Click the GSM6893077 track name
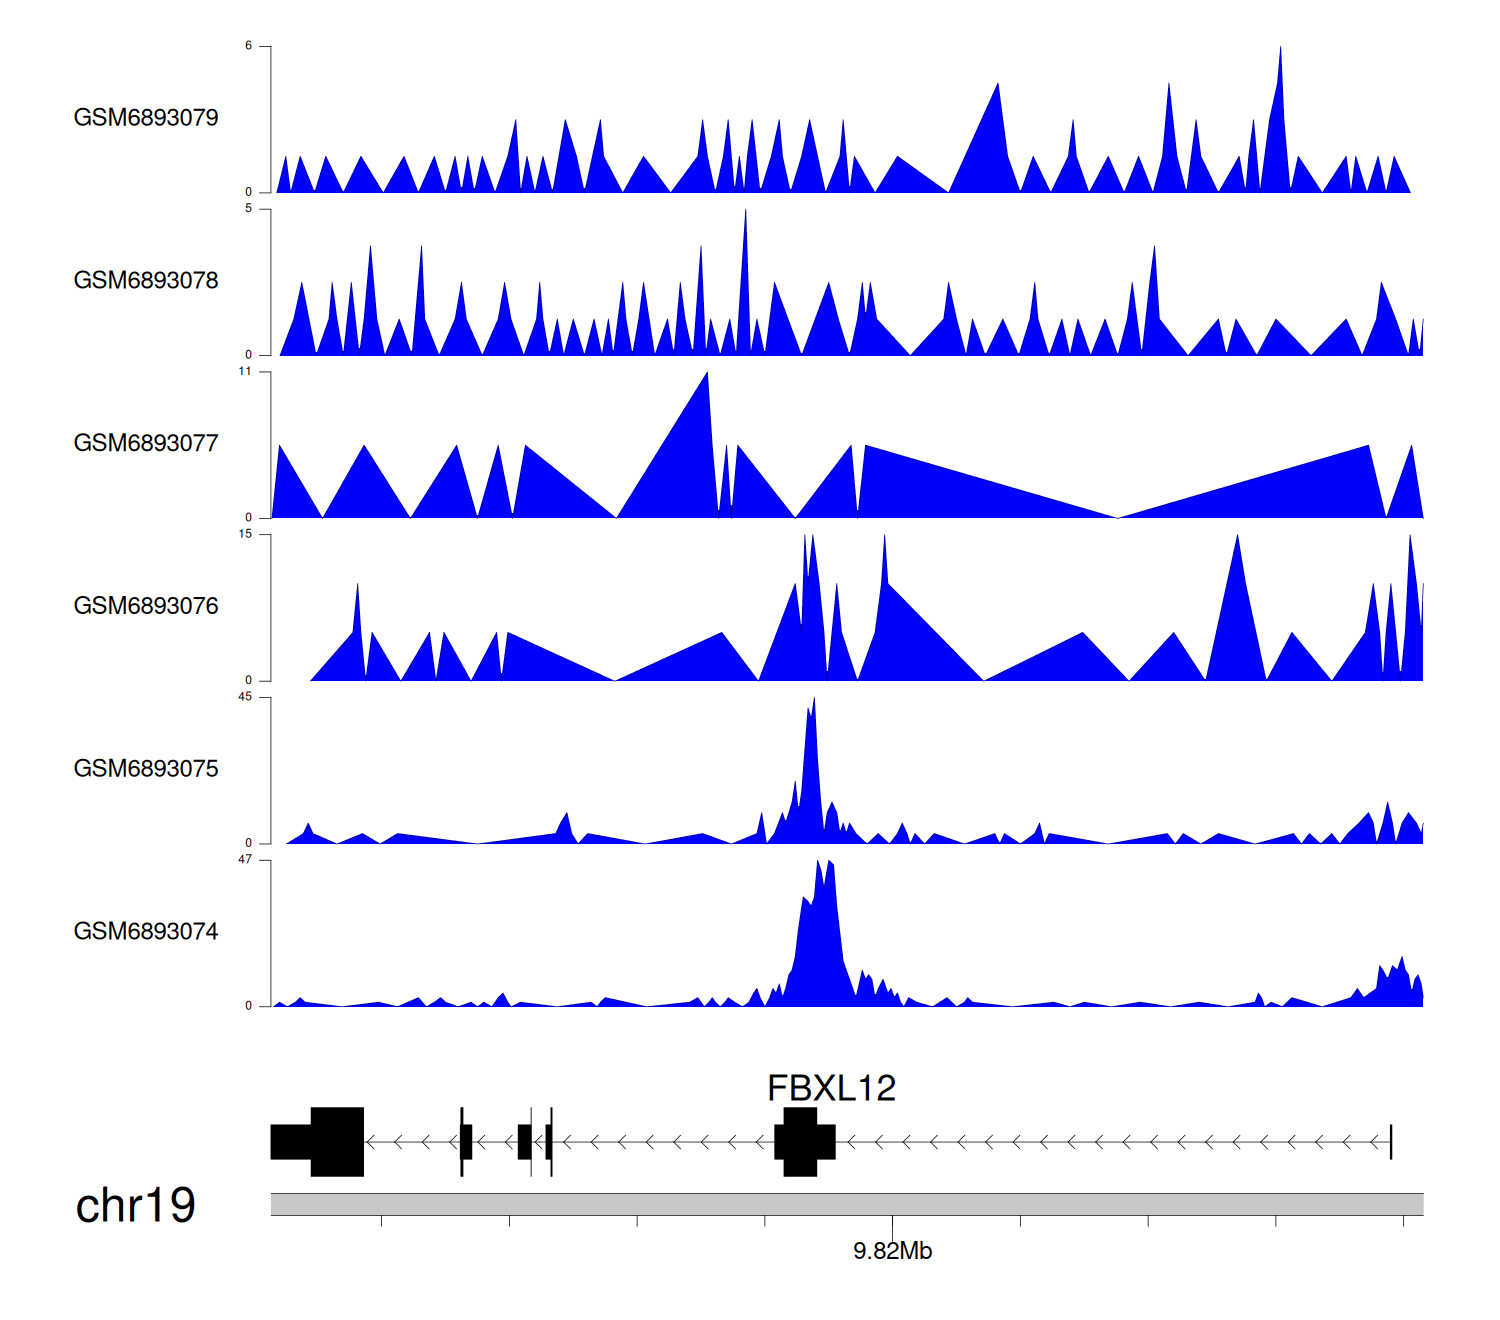 (x=146, y=444)
